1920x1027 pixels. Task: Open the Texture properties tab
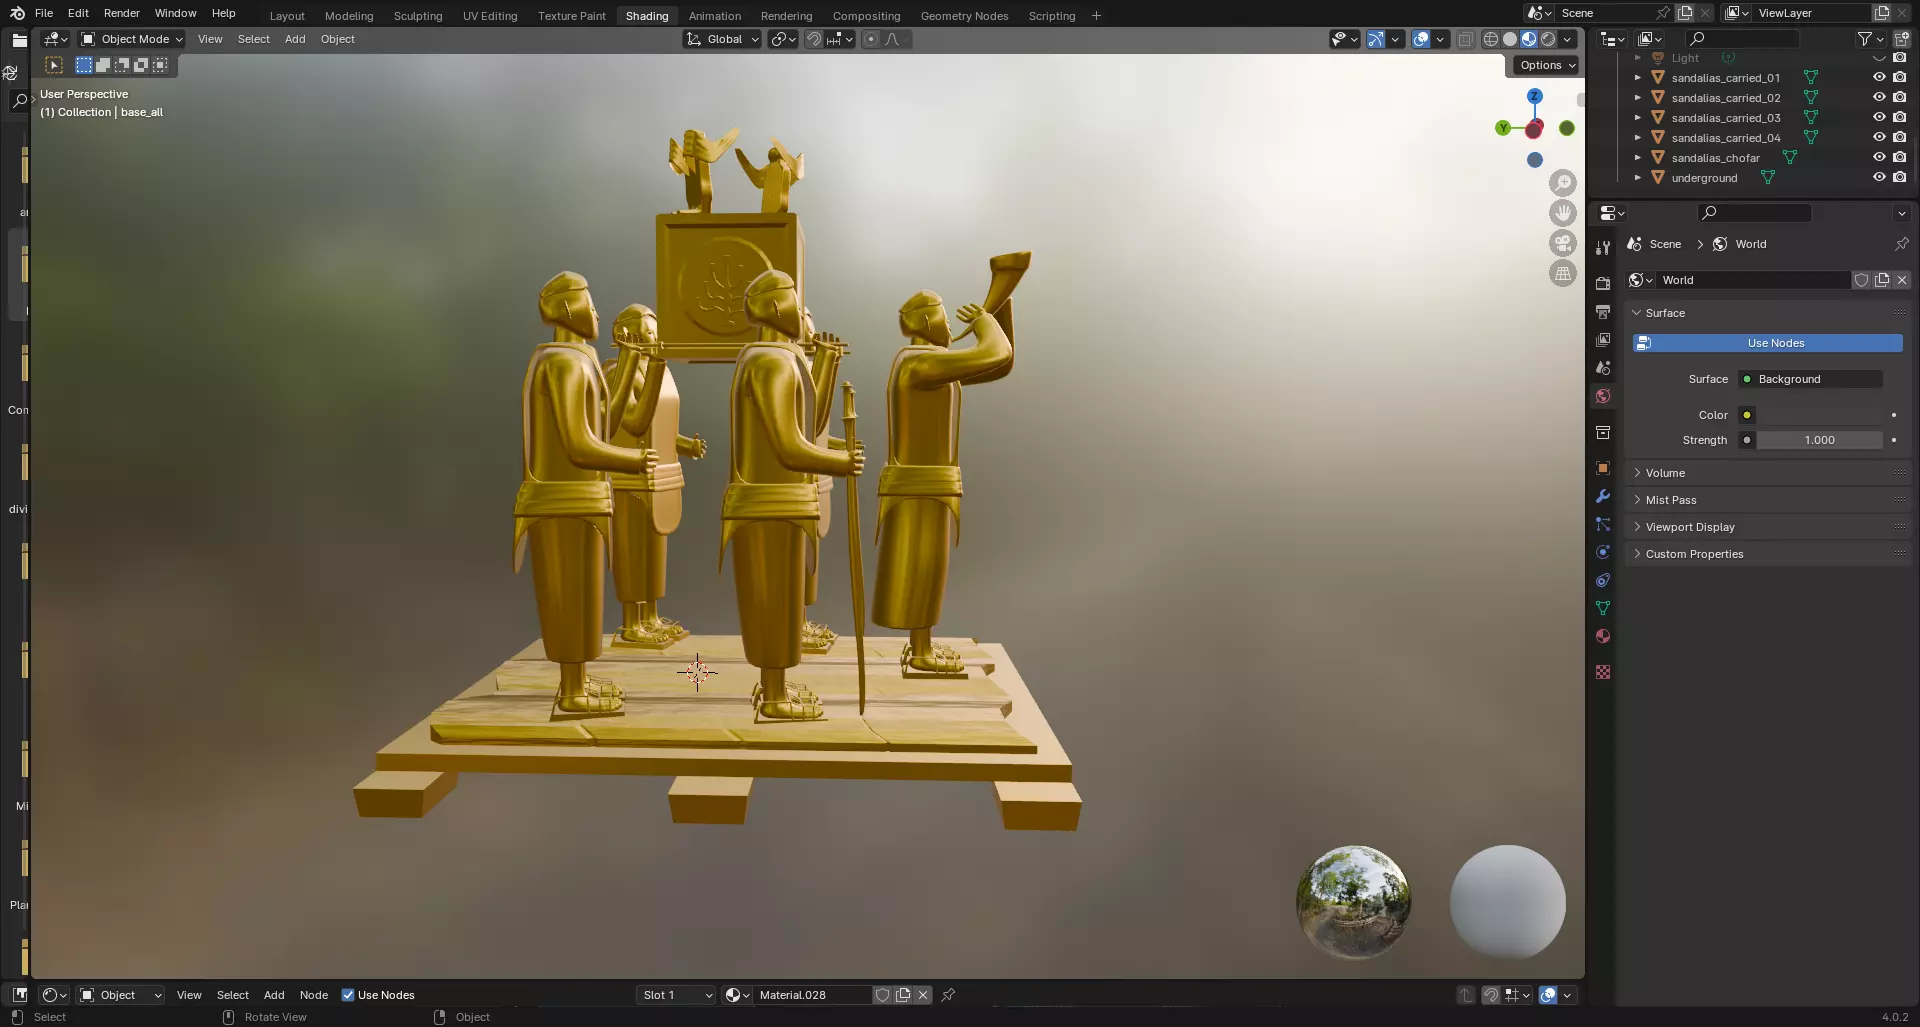tap(1603, 672)
